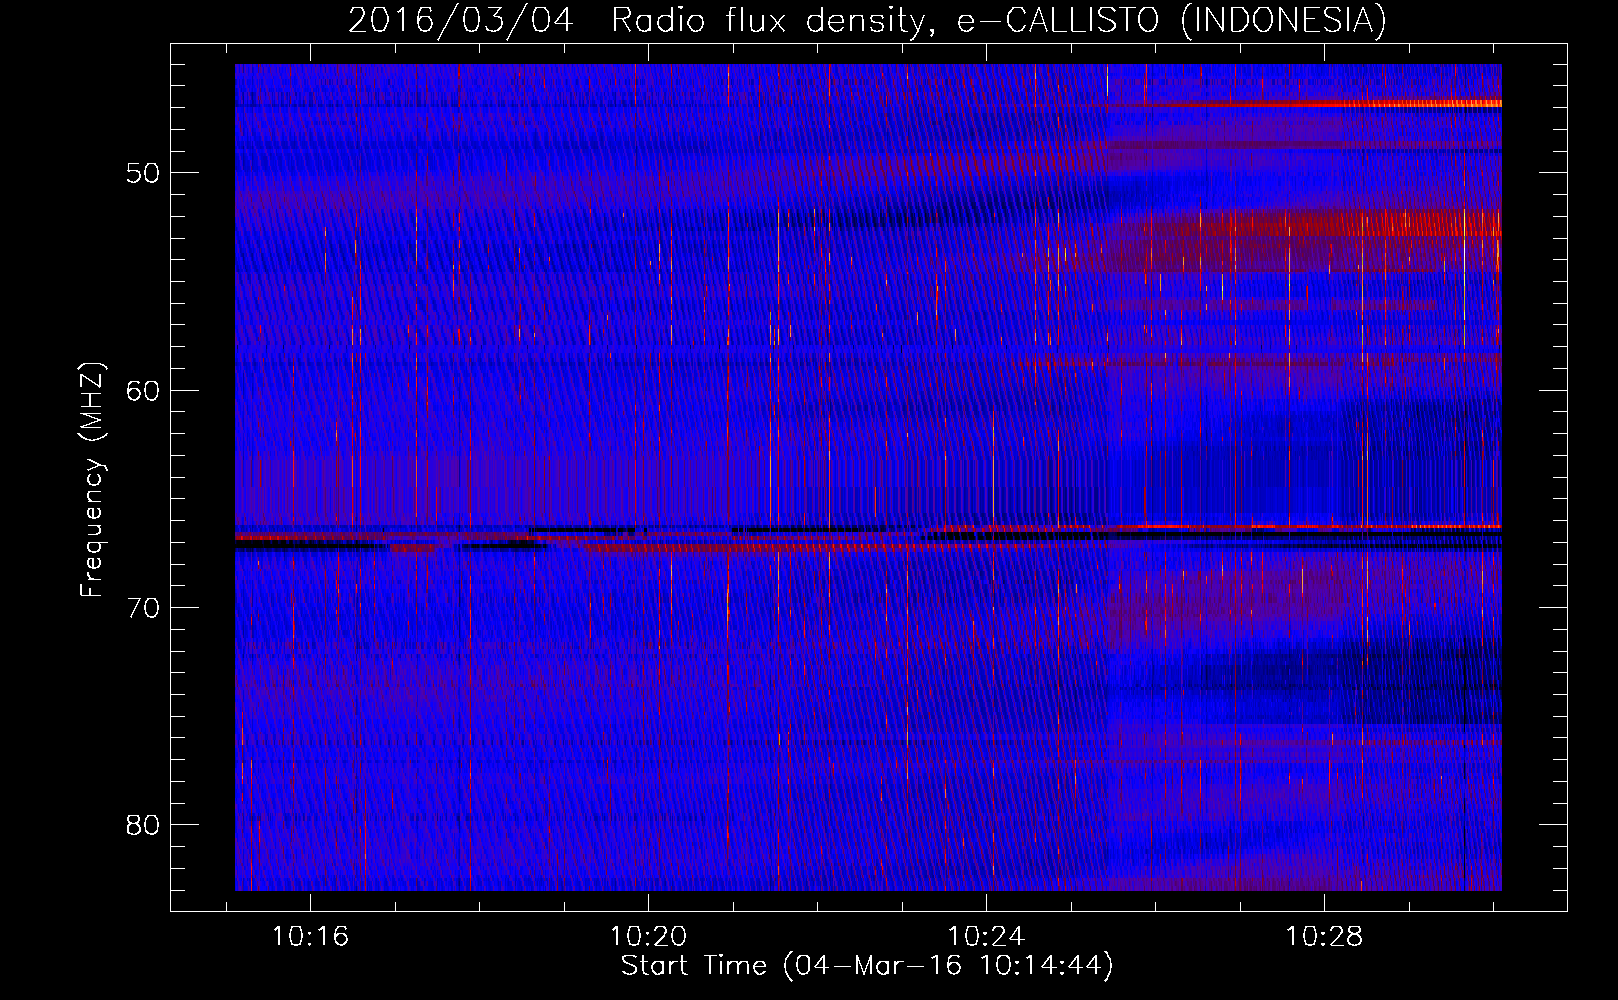Click the 10:20 time tick label
Image resolution: width=1618 pixels, height=1000 pixels.
point(648,937)
